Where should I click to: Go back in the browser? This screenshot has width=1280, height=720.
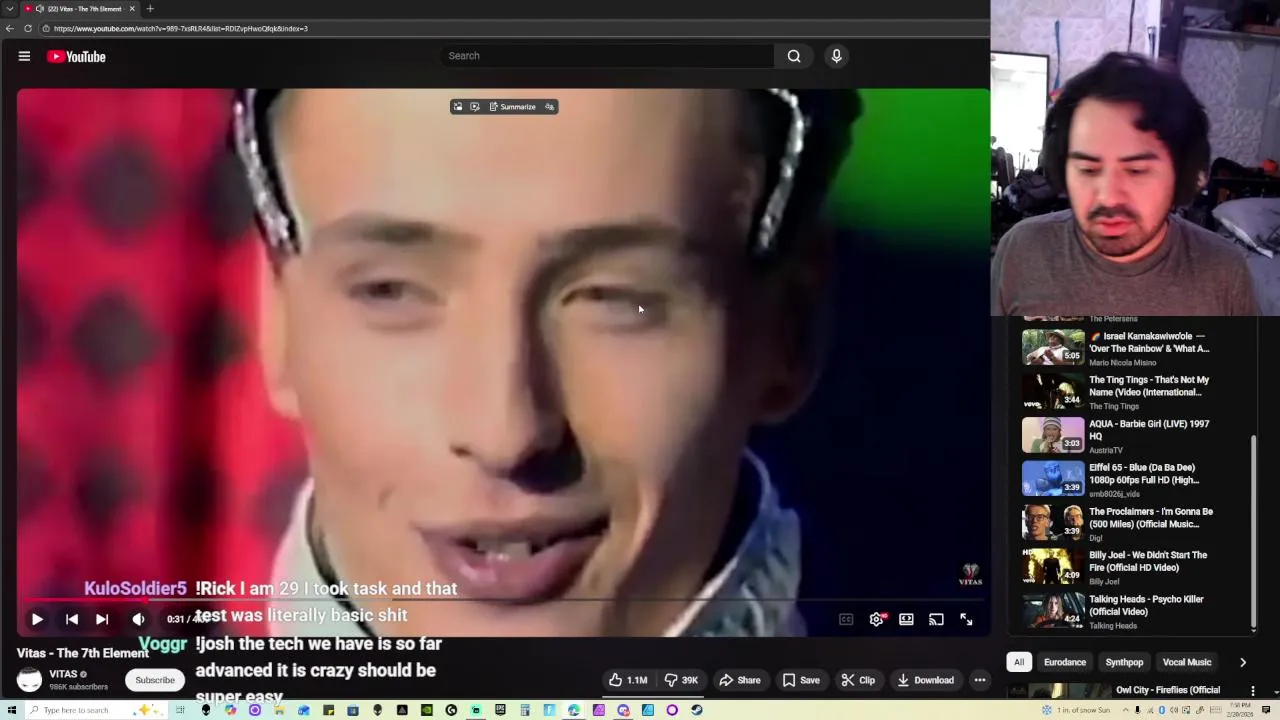pyautogui.click(x=10, y=29)
